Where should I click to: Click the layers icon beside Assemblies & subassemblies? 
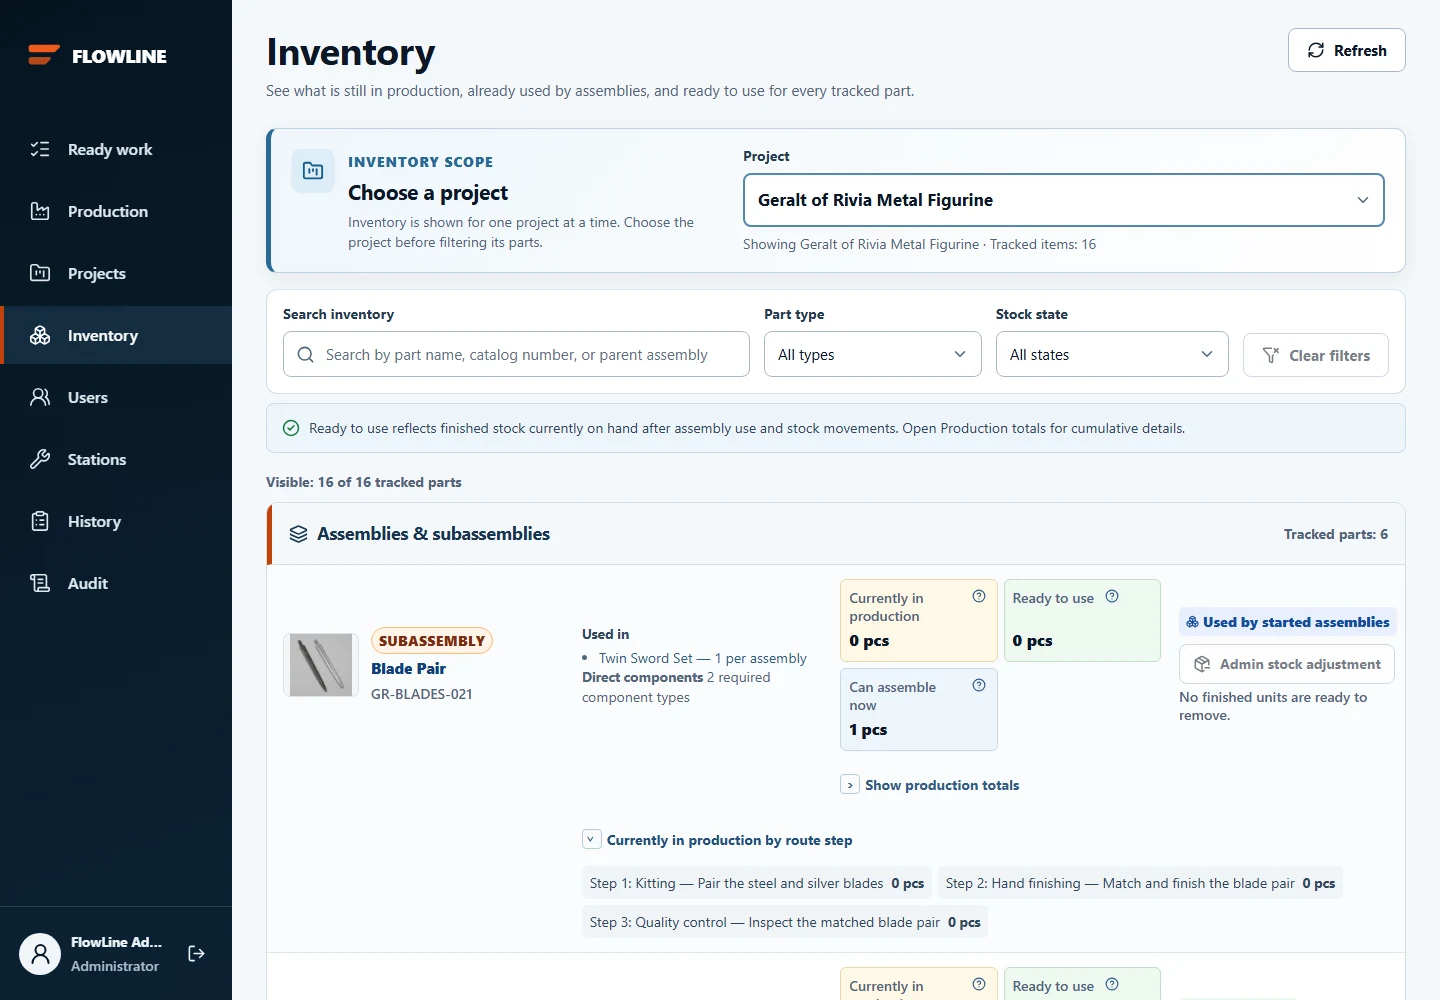[x=298, y=534]
